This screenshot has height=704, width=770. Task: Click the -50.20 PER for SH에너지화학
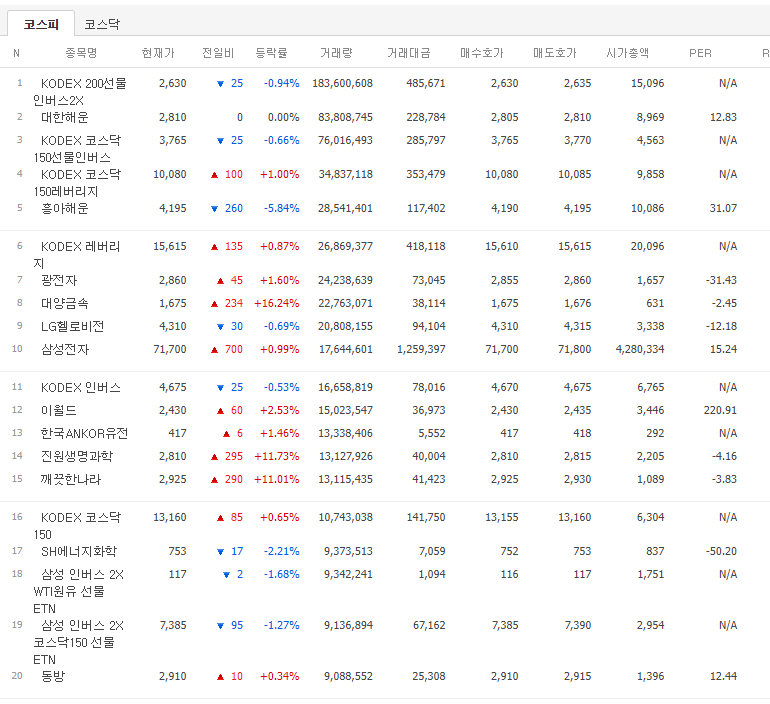click(x=721, y=551)
